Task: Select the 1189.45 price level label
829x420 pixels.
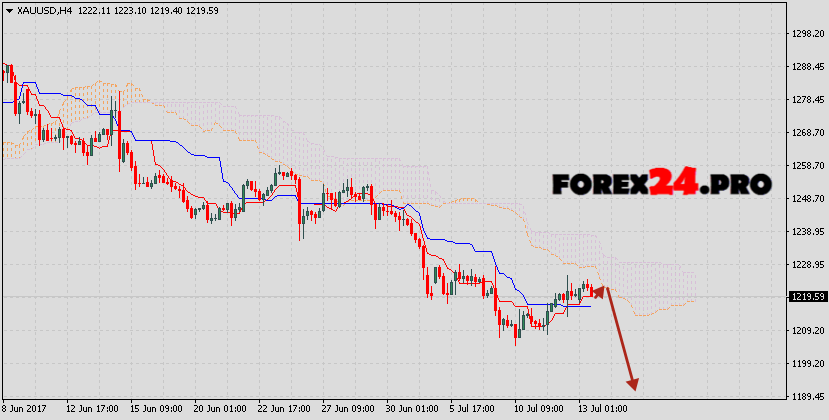Action: (806, 397)
